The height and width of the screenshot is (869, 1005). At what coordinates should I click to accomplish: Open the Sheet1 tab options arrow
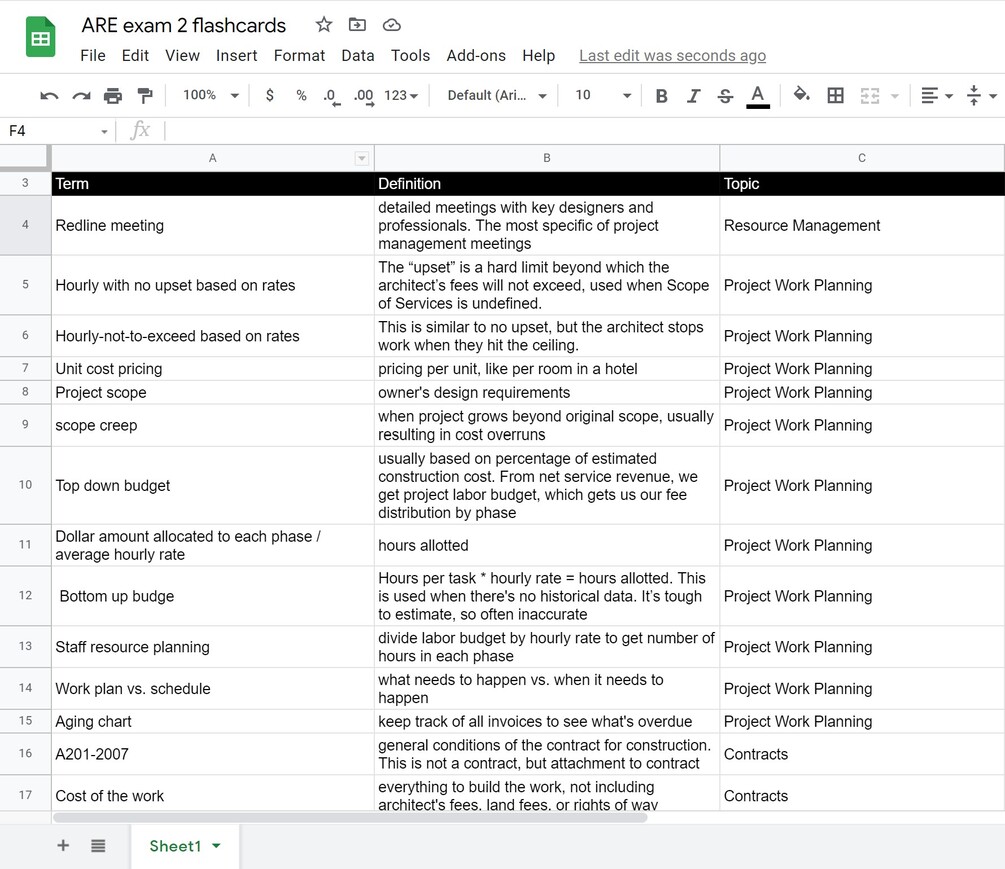[217, 846]
